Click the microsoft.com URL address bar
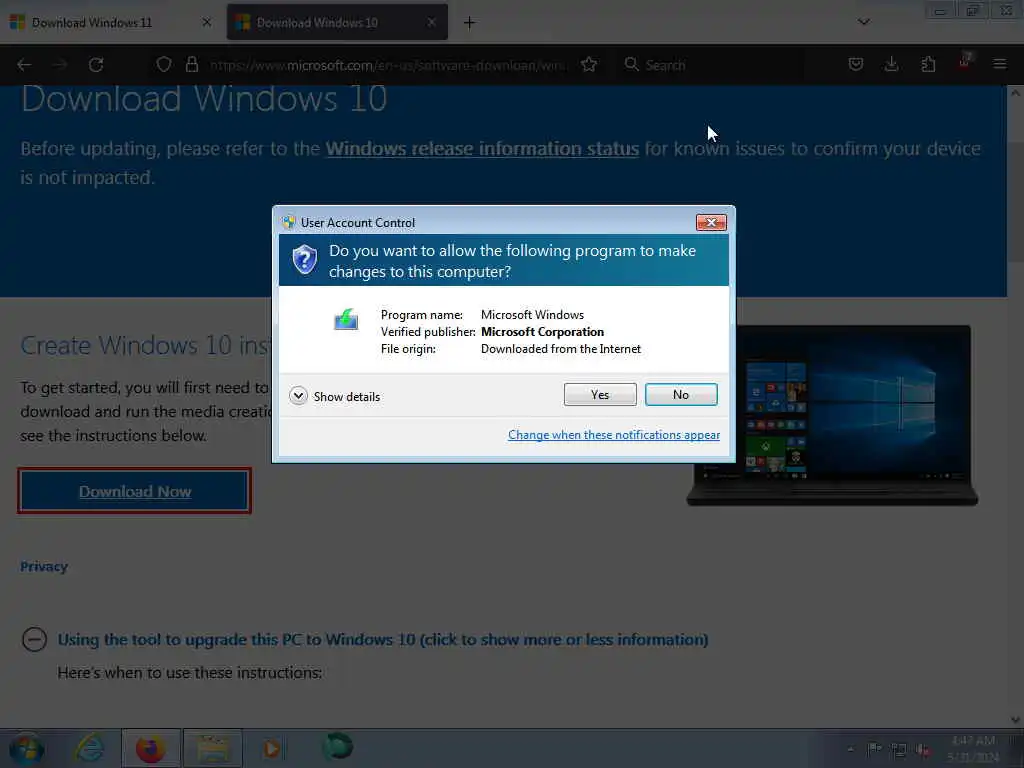This screenshot has height=768, width=1024. pos(388,65)
